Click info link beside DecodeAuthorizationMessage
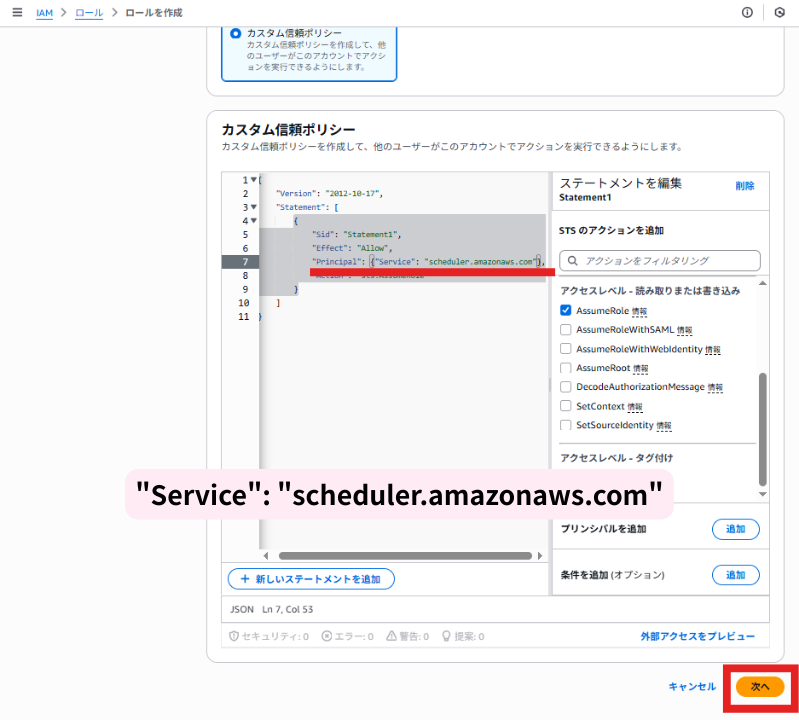Screen dimensions: 799x720 pos(715,387)
